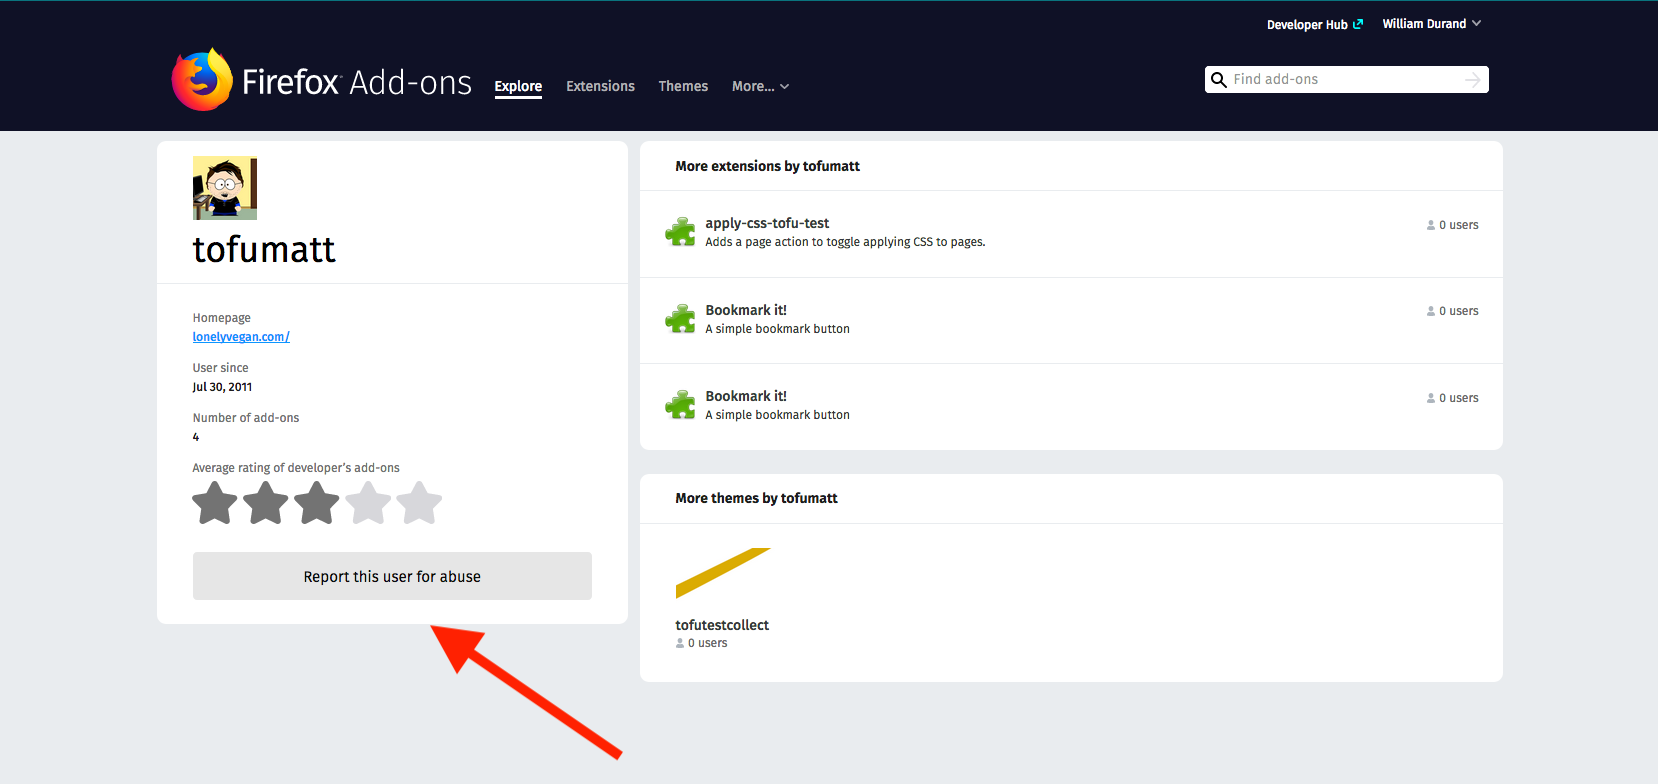Click the More extensions by tofumatt heading

[x=767, y=166]
